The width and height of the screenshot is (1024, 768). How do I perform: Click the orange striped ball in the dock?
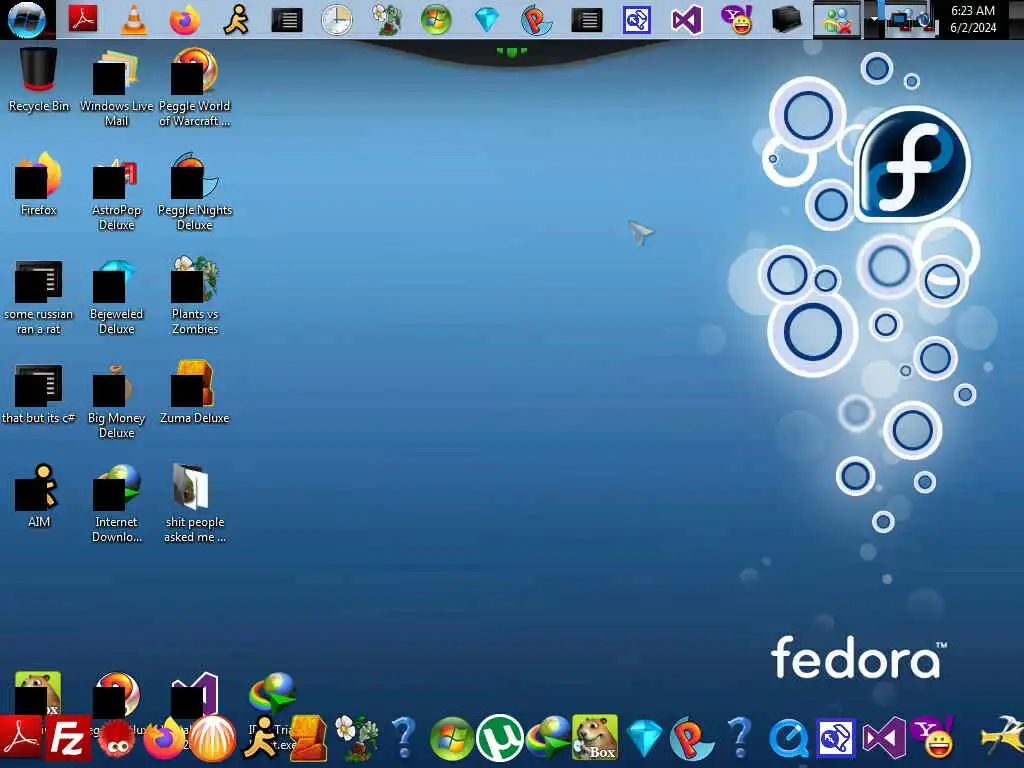tap(212, 739)
